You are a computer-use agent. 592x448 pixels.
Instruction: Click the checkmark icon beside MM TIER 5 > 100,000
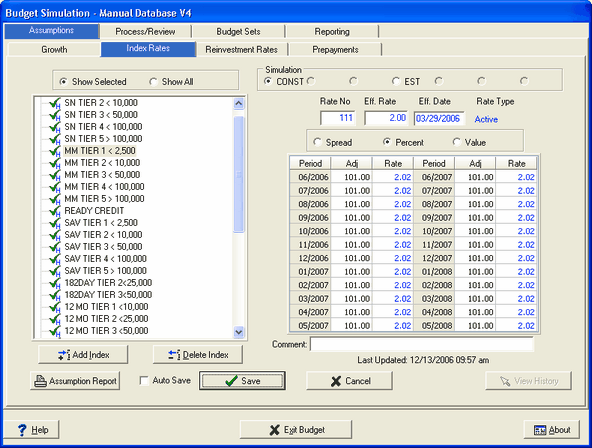(55, 200)
